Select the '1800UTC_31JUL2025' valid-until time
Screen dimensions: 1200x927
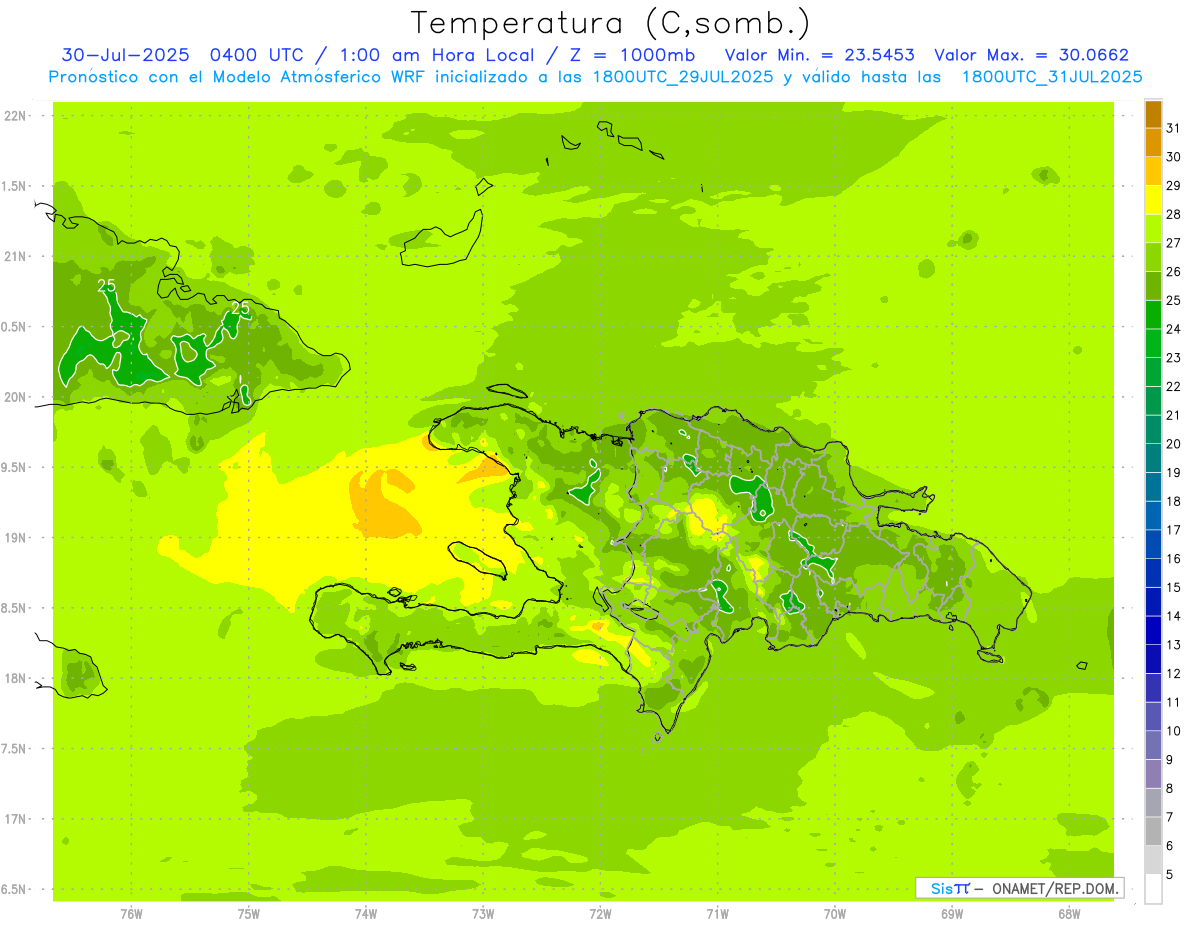(x=1052, y=76)
